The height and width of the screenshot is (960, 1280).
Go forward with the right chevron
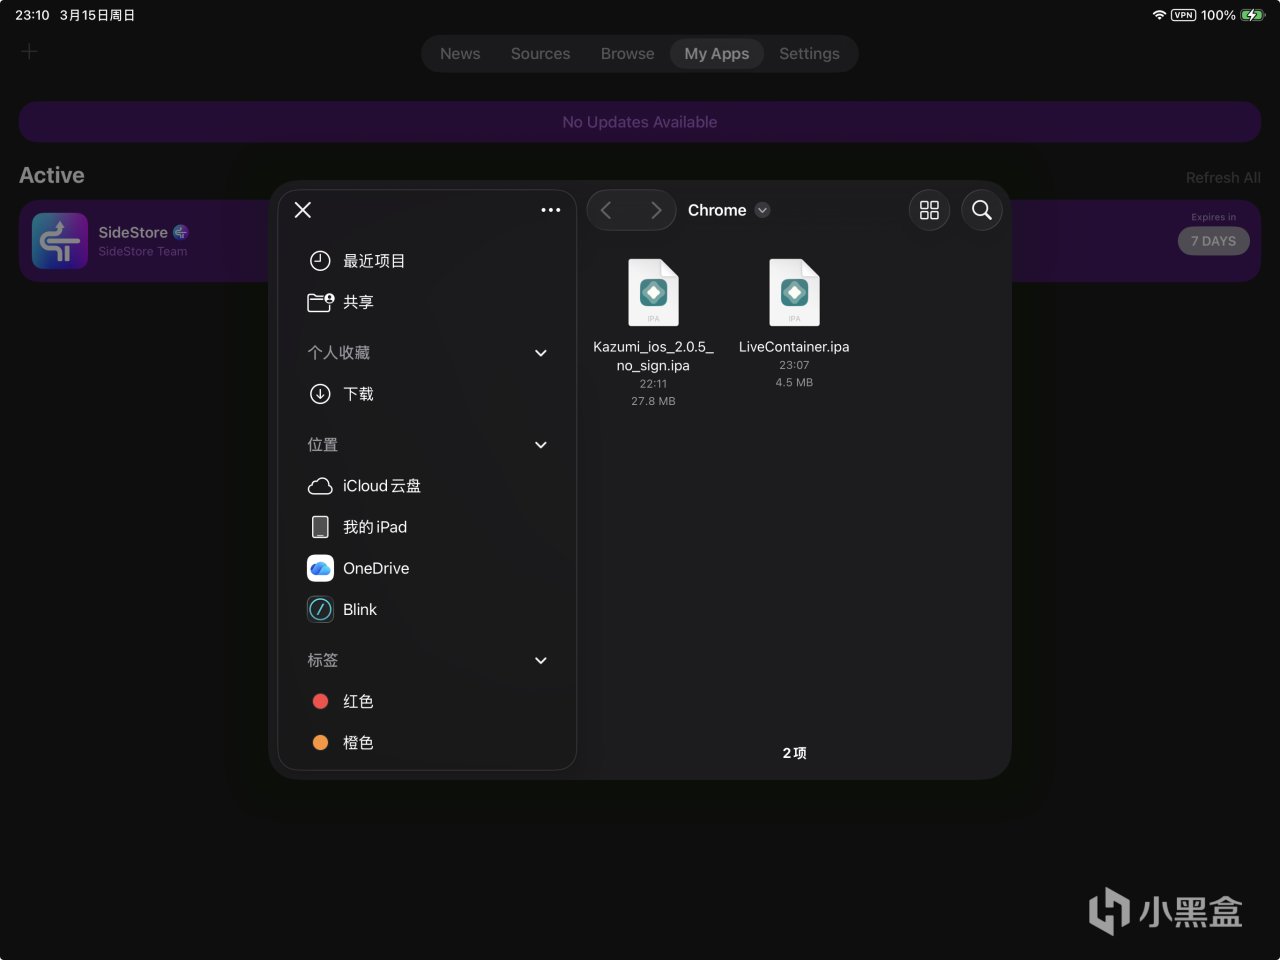click(656, 210)
